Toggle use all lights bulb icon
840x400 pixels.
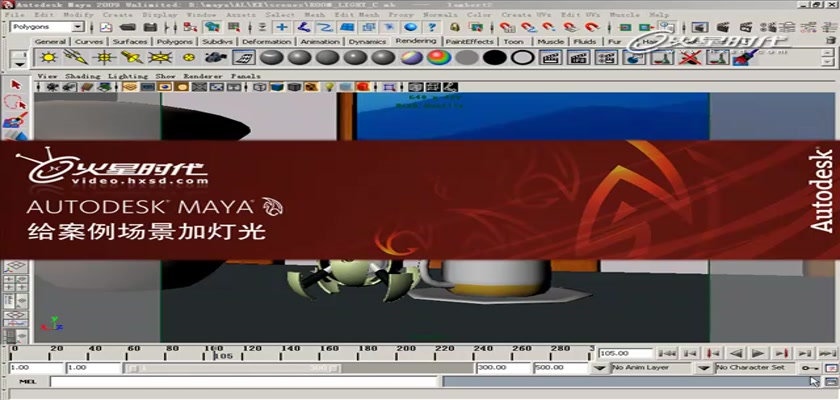[x=329, y=87]
